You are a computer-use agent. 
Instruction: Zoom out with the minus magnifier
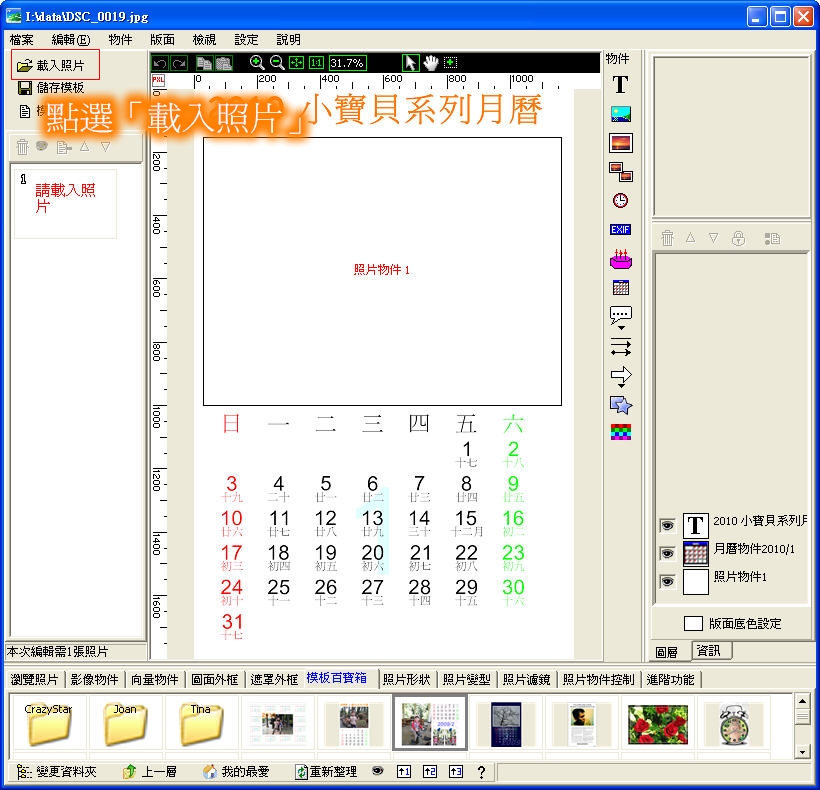[x=277, y=63]
